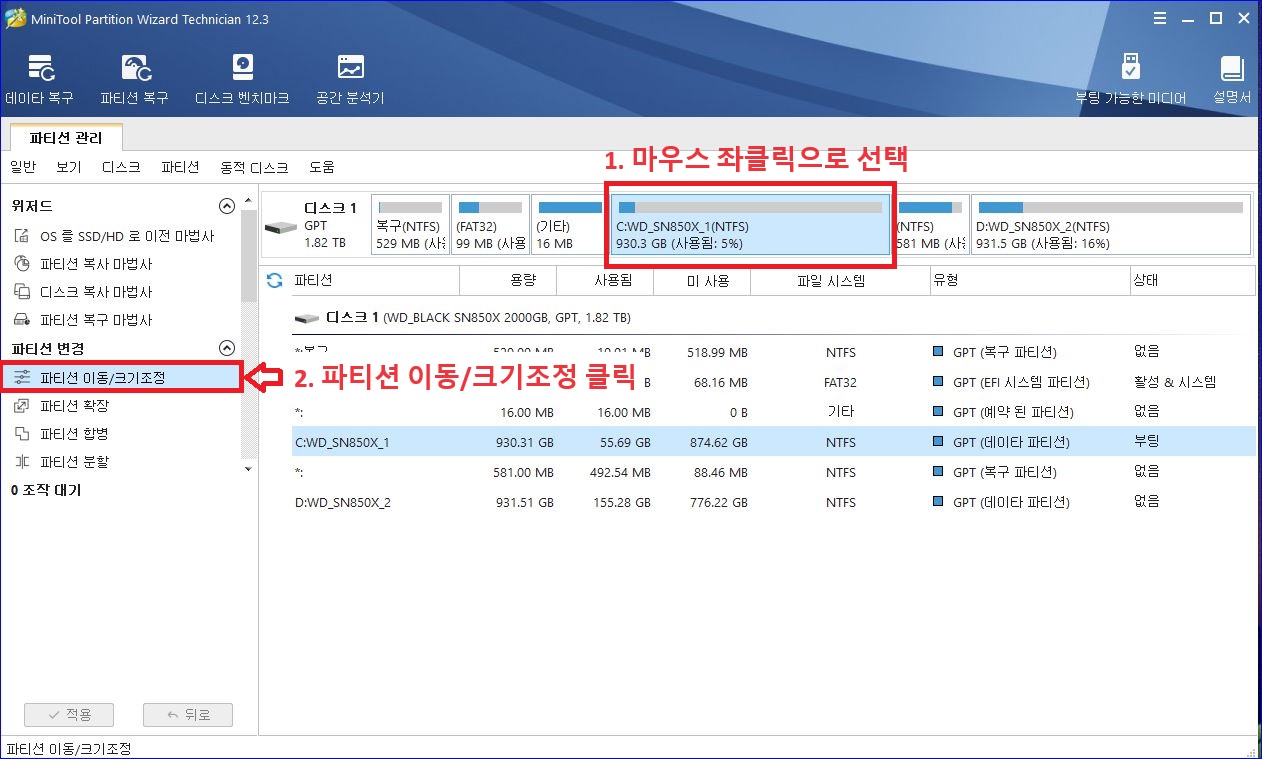Sort by the 파티션 column header

(375, 281)
